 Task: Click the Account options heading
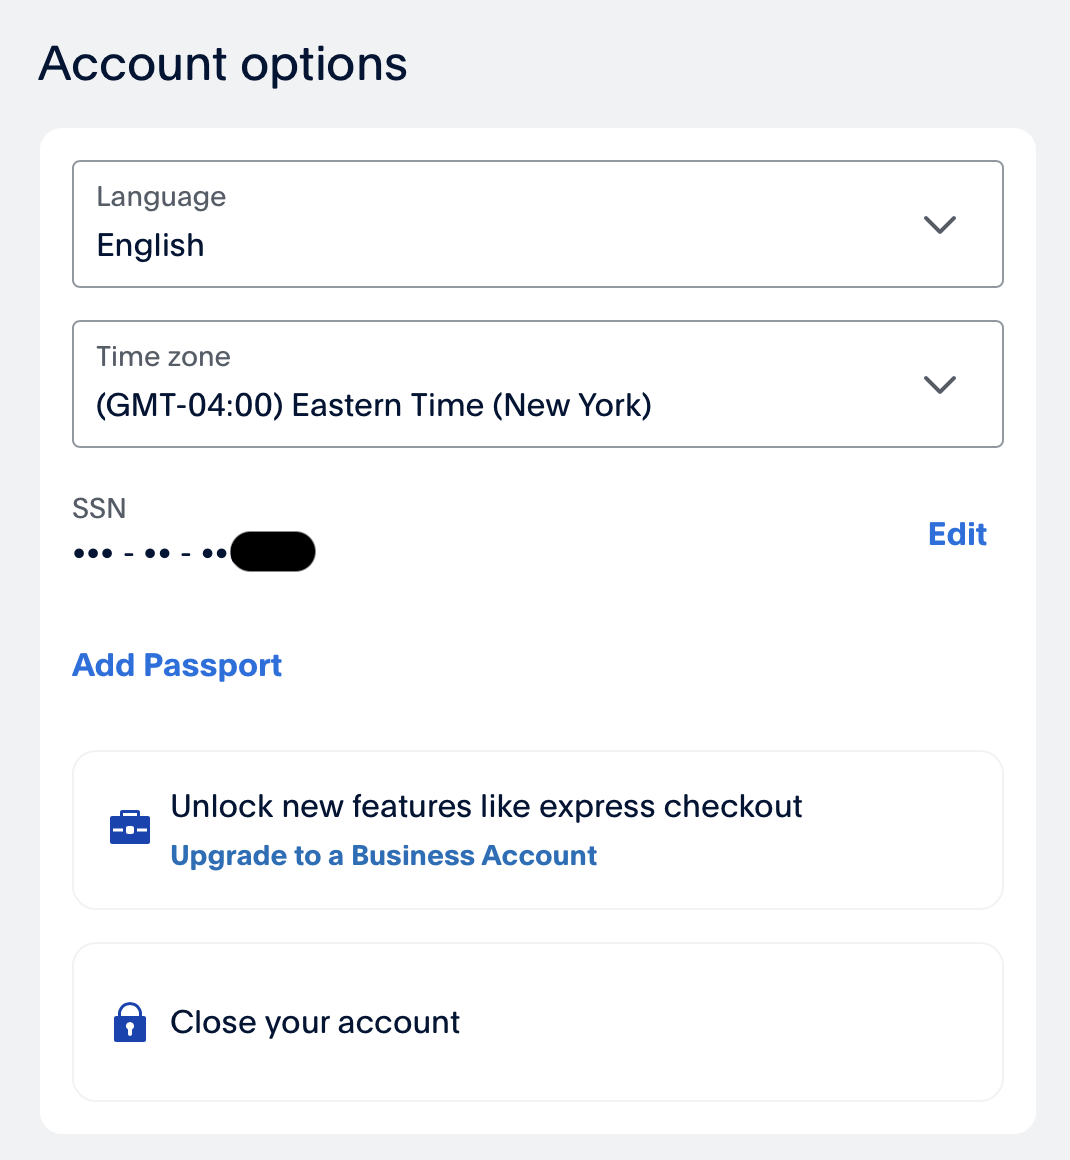[x=223, y=64]
